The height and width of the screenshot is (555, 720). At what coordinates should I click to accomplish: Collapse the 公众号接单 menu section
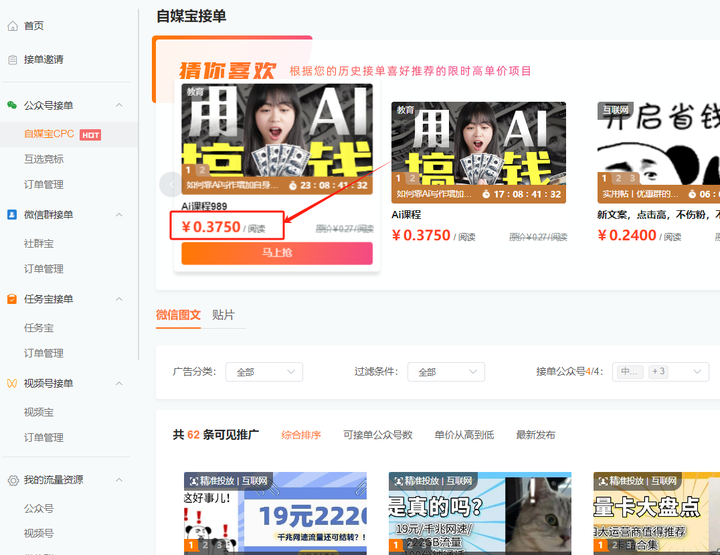[119, 105]
